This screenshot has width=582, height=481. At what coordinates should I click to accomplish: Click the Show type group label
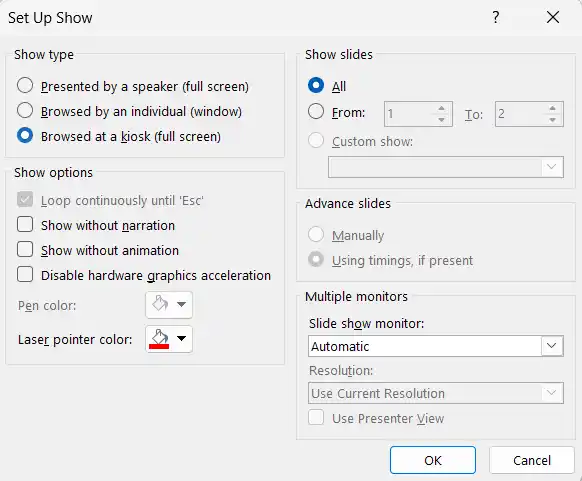[44, 55]
